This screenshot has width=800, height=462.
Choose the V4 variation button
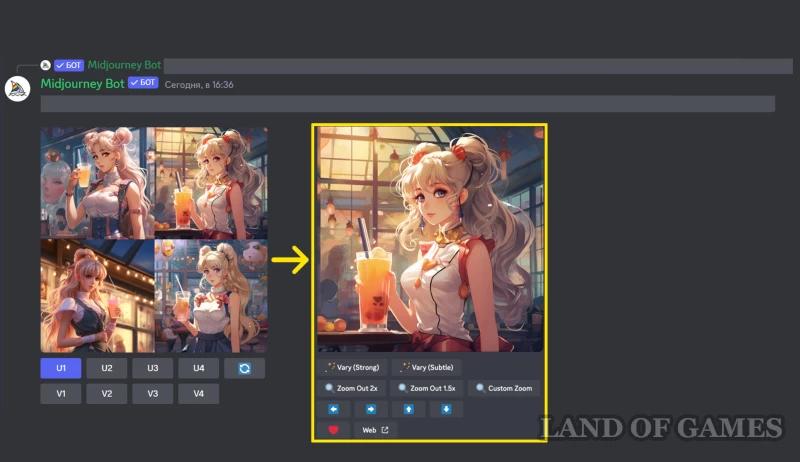[198, 394]
